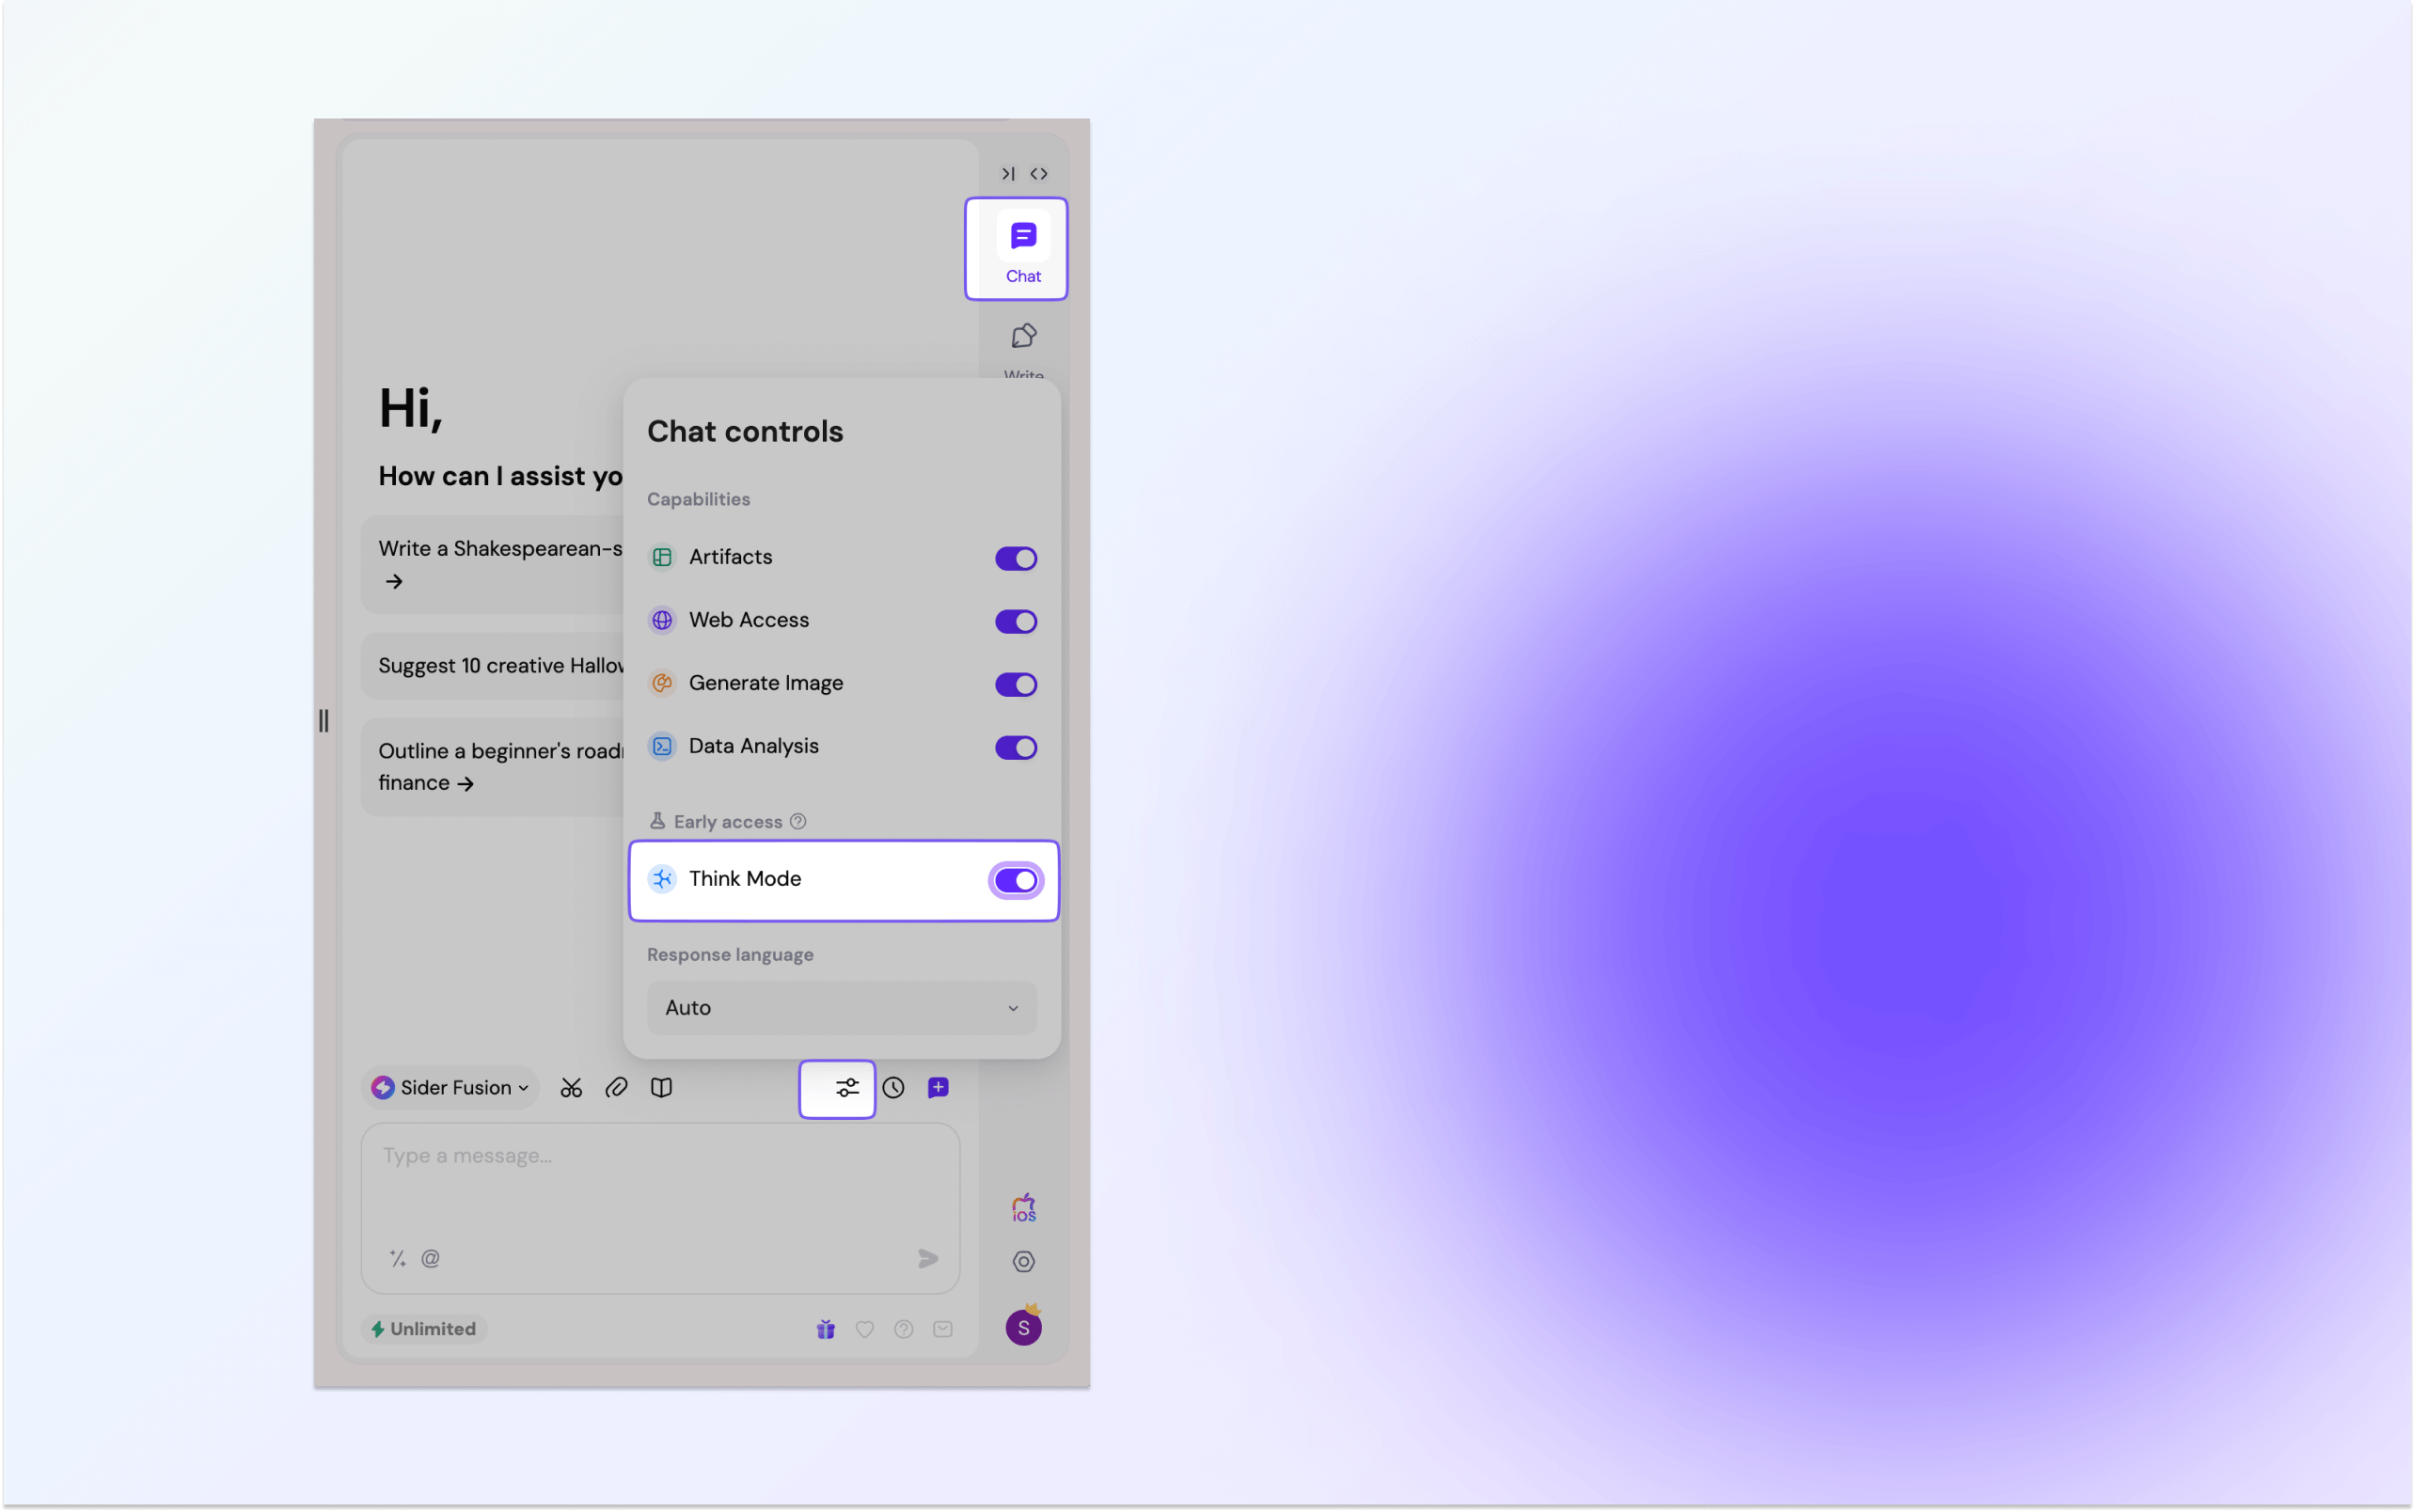The image size is (2415, 1512).
Task: Open the Response language Auto dropdown
Action: click(x=840, y=1008)
